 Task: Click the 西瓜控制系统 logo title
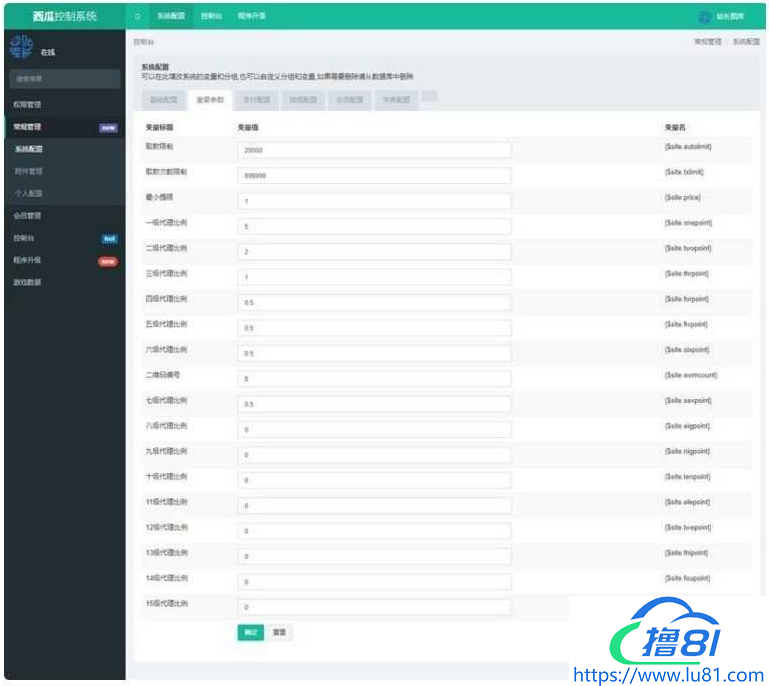65,16
